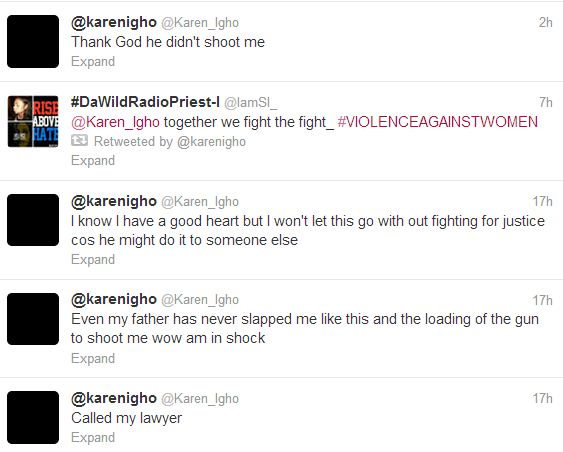Image resolution: width=563 pixels, height=452 pixels.
Task: Click @karenigho name on 'Called my lawyer' tweet
Action: coord(114,398)
